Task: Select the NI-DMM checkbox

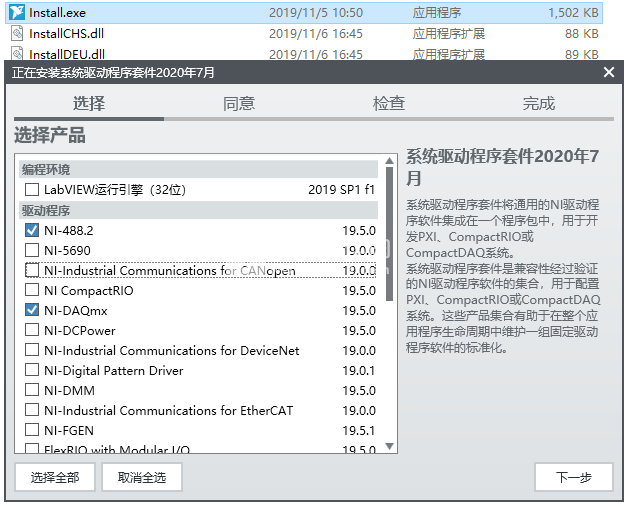Action: pyautogui.click(x=32, y=390)
